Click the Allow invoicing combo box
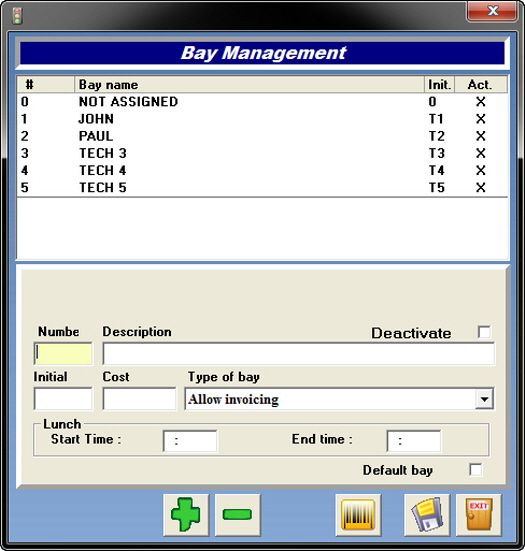525x551 pixels. coord(339,399)
